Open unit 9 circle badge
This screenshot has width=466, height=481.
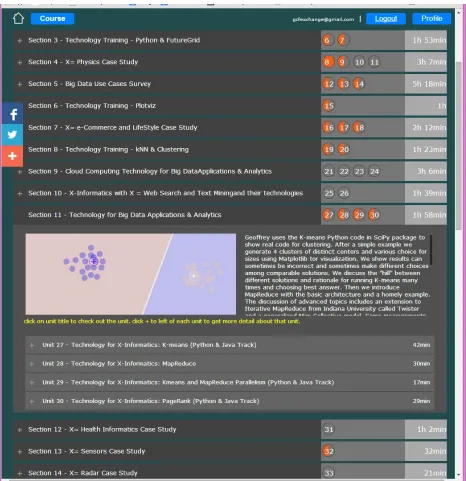click(343, 62)
